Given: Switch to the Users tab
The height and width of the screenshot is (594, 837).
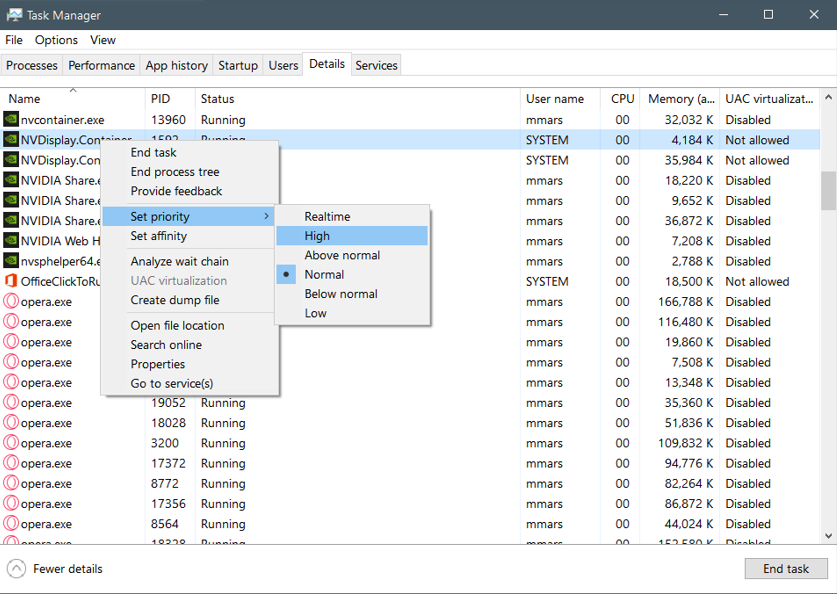Looking at the screenshot, I should [x=283, y=65].
